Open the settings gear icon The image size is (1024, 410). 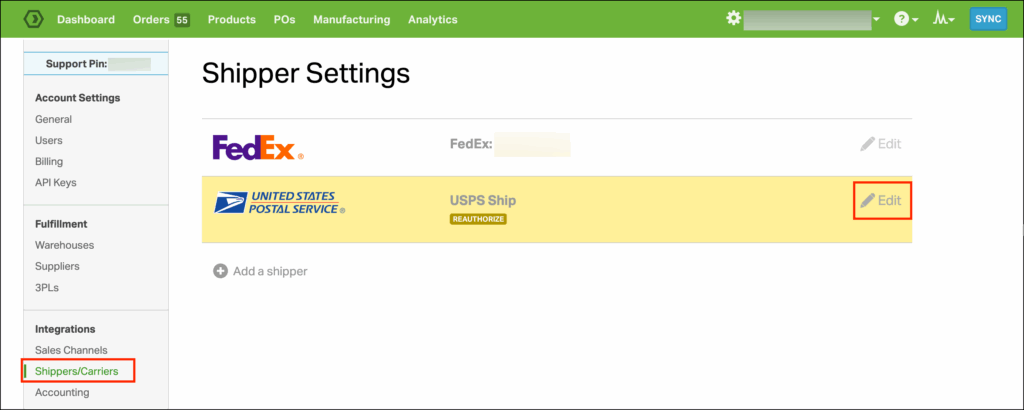coord(734,19)
